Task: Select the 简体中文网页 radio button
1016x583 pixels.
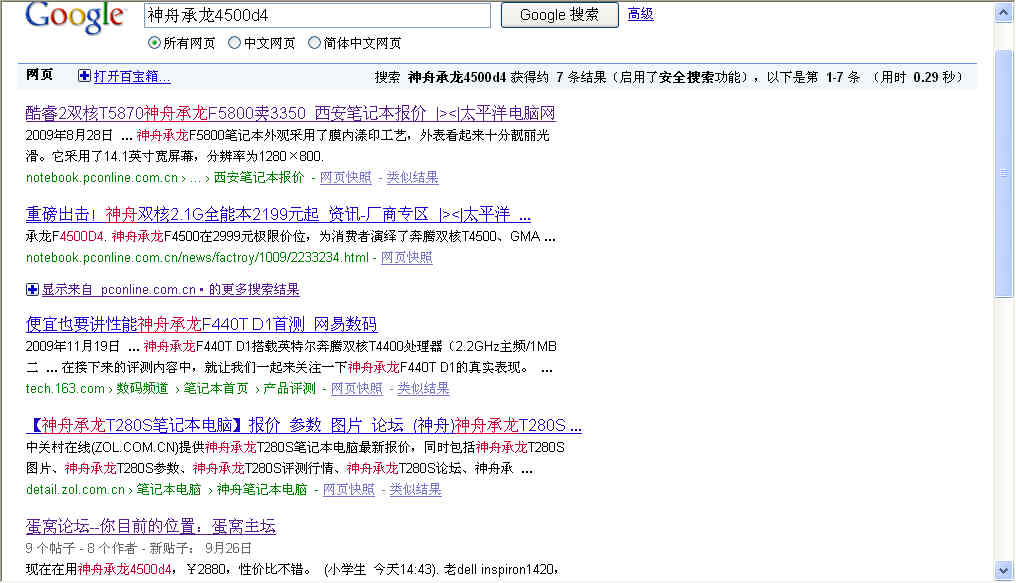Action: click(314, 43)
